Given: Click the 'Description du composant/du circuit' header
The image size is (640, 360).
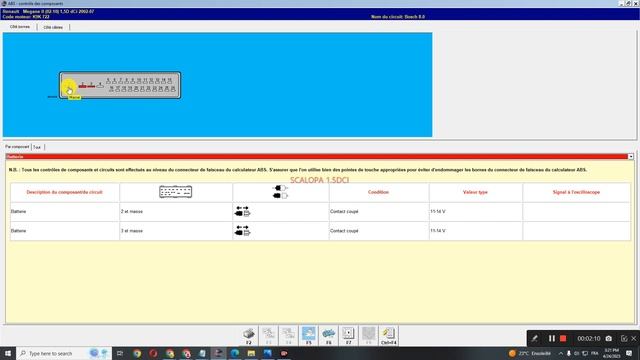Looking at the screenshot, I should coord(64,192).
